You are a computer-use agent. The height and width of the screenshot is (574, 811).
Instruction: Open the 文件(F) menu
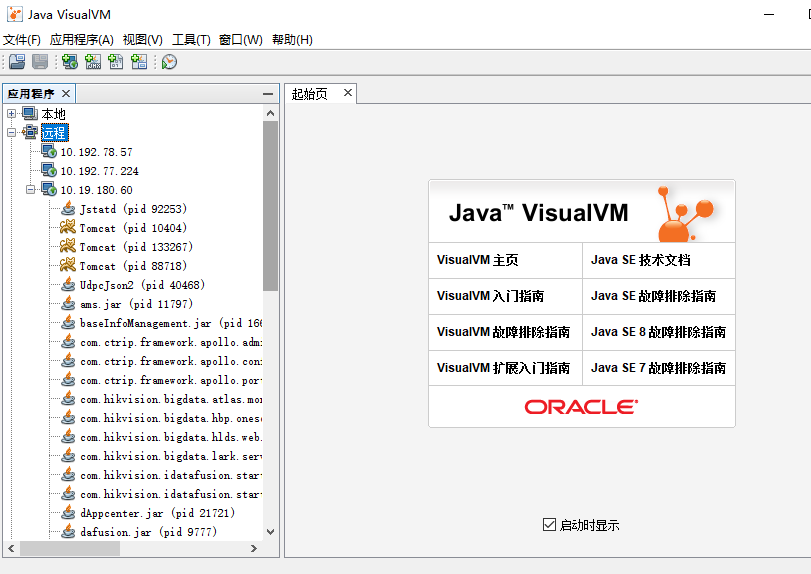coord(22,40)
